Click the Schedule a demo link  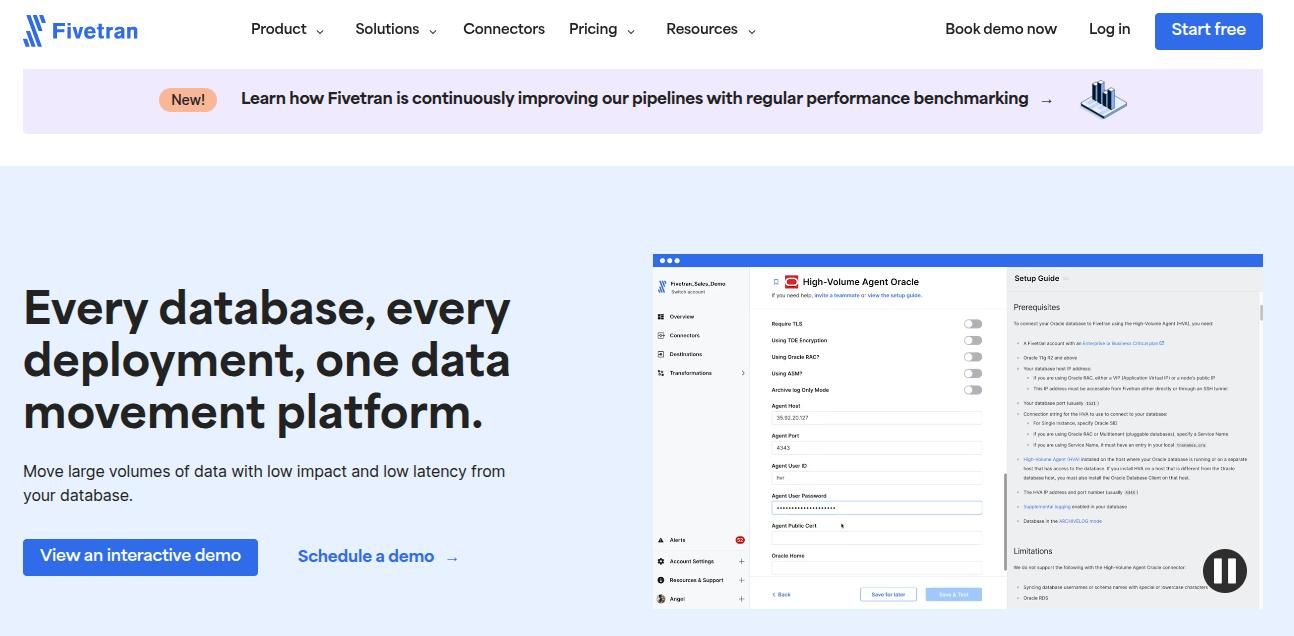(x=366, y=557)
